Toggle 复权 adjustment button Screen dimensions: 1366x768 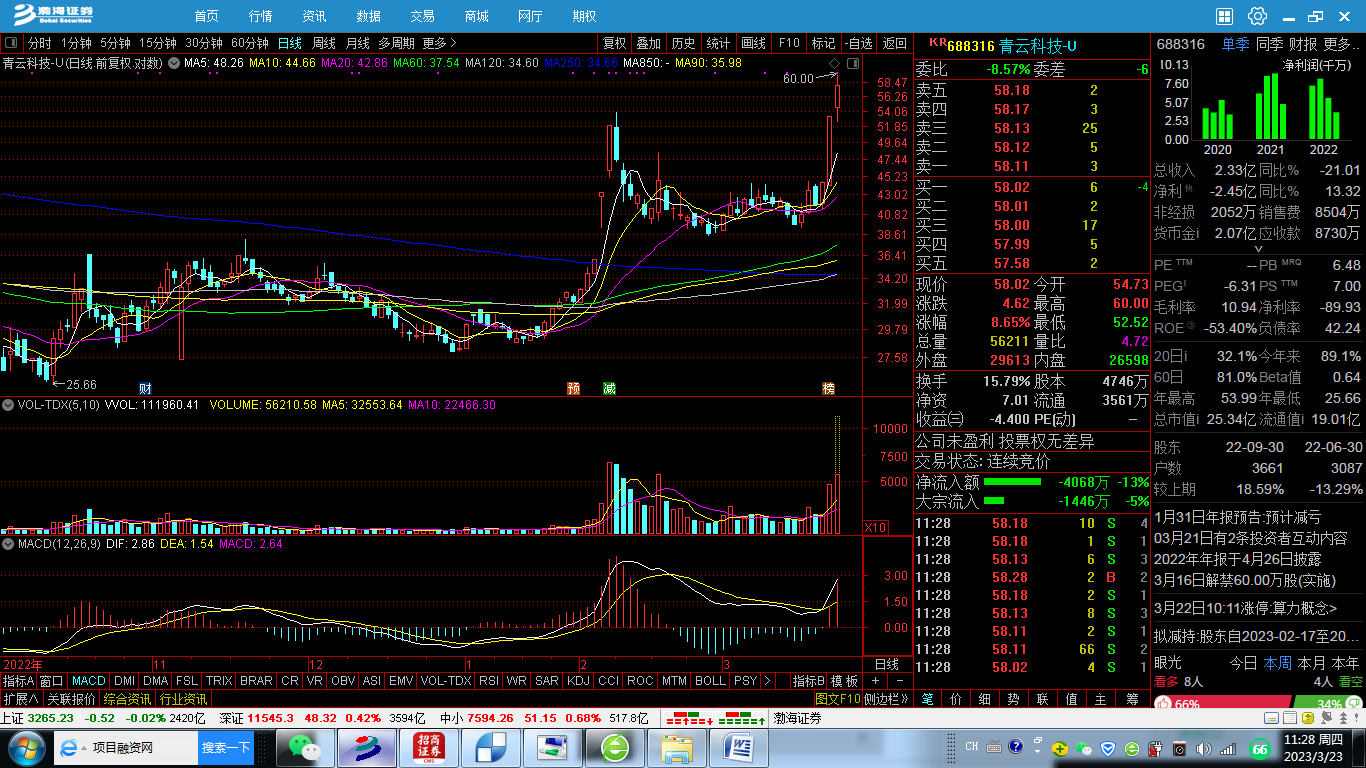click(x=614, y=43)
